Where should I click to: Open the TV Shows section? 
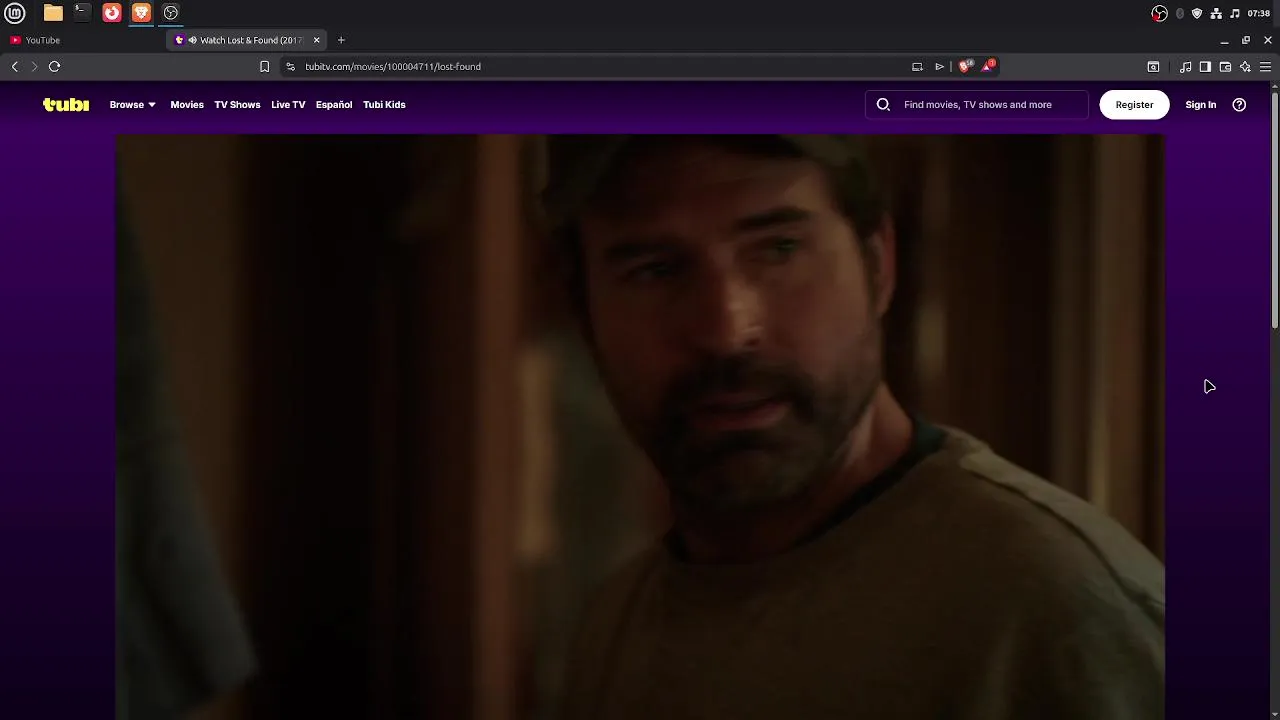[x=237, y=104]
